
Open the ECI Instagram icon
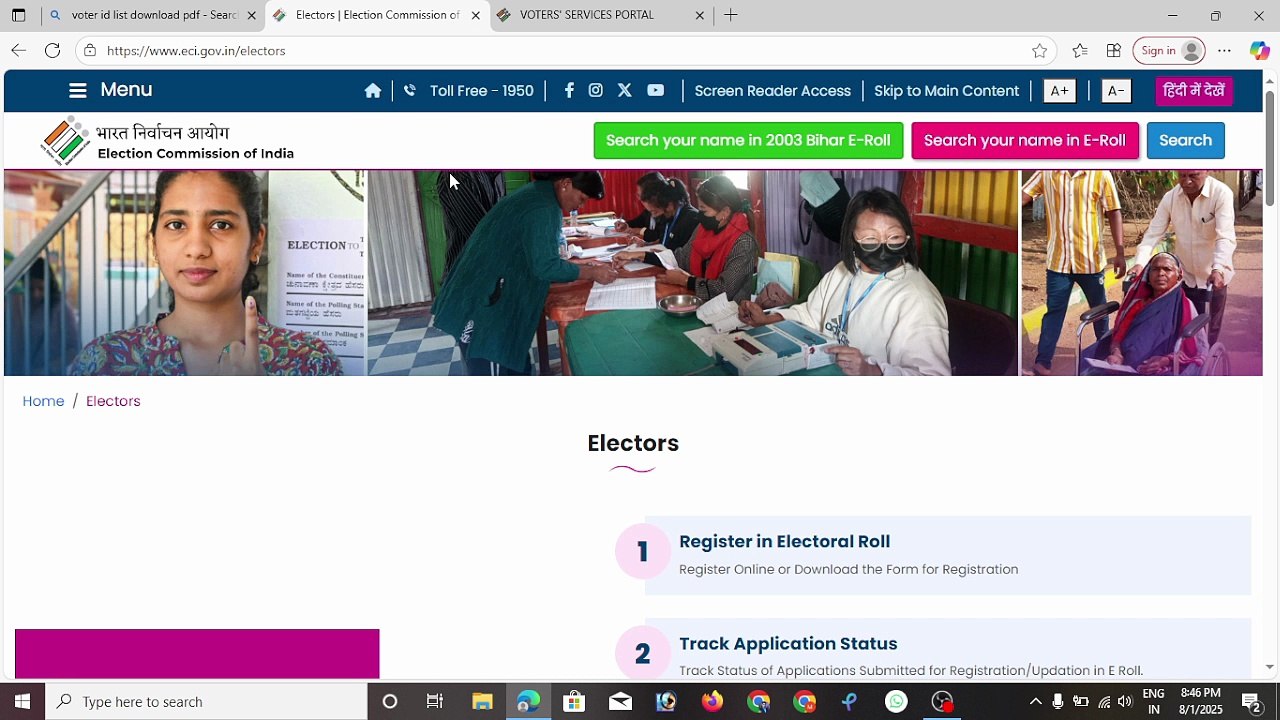(x=596, y=90)
